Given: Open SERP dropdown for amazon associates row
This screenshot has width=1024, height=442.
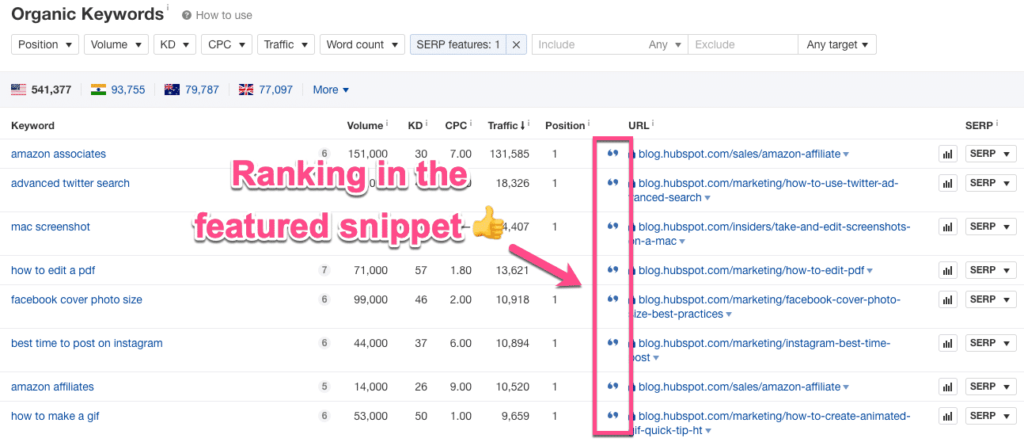Looking at the screenshot, I should 990,154.
